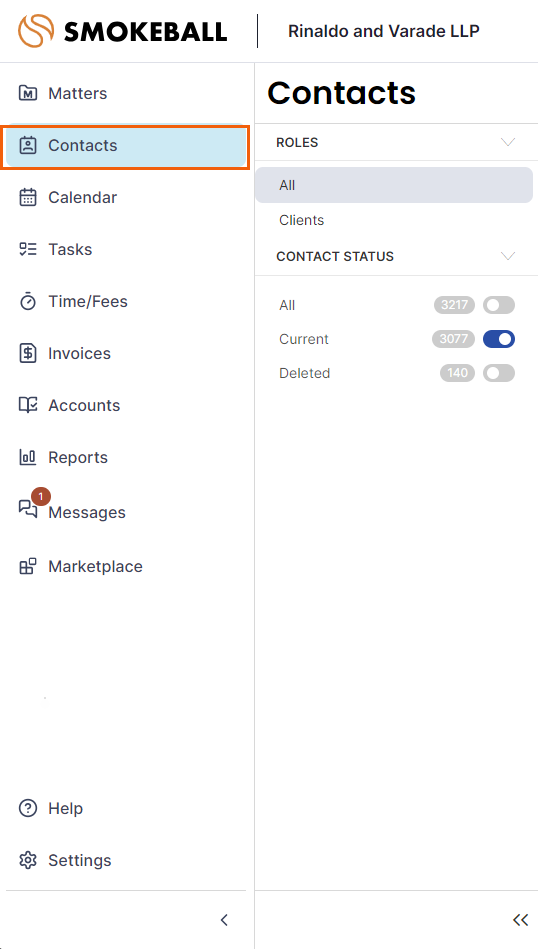Turn off the Current contacts toggle
The width and height of the screenshot is (538, 949).
(x=499, y=339)
